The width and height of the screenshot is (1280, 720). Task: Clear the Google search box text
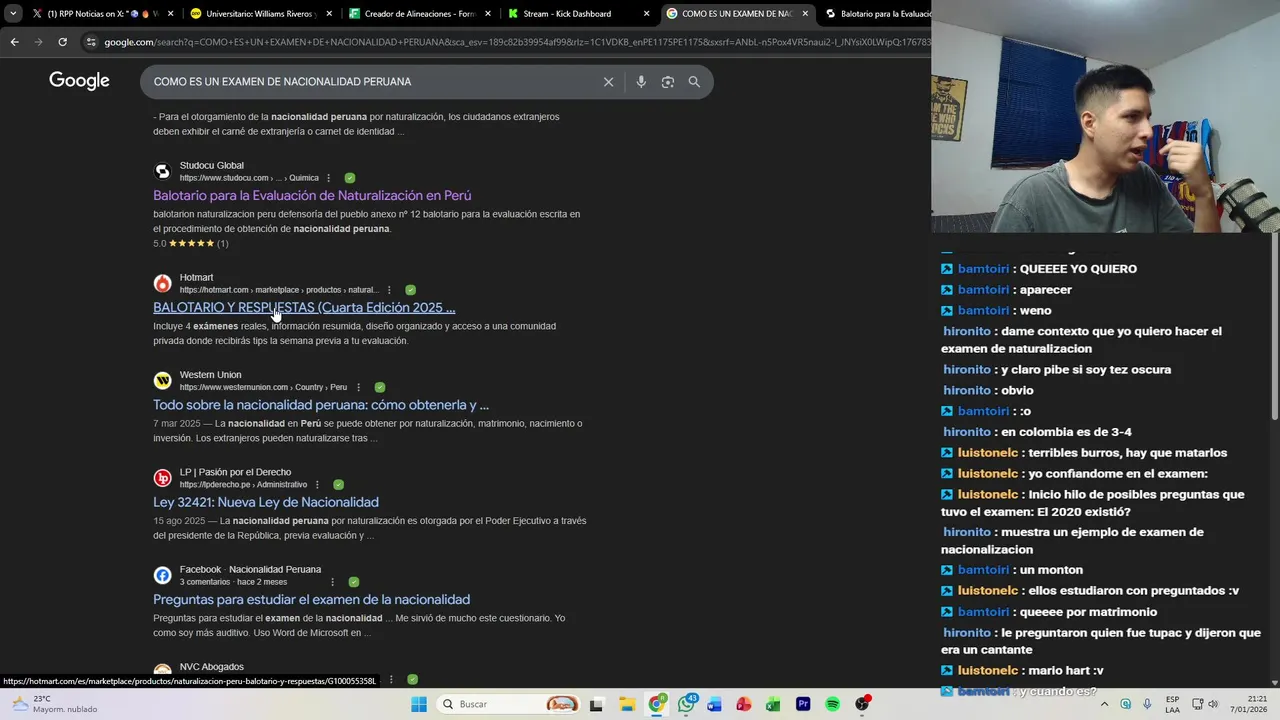pos(608,82)
